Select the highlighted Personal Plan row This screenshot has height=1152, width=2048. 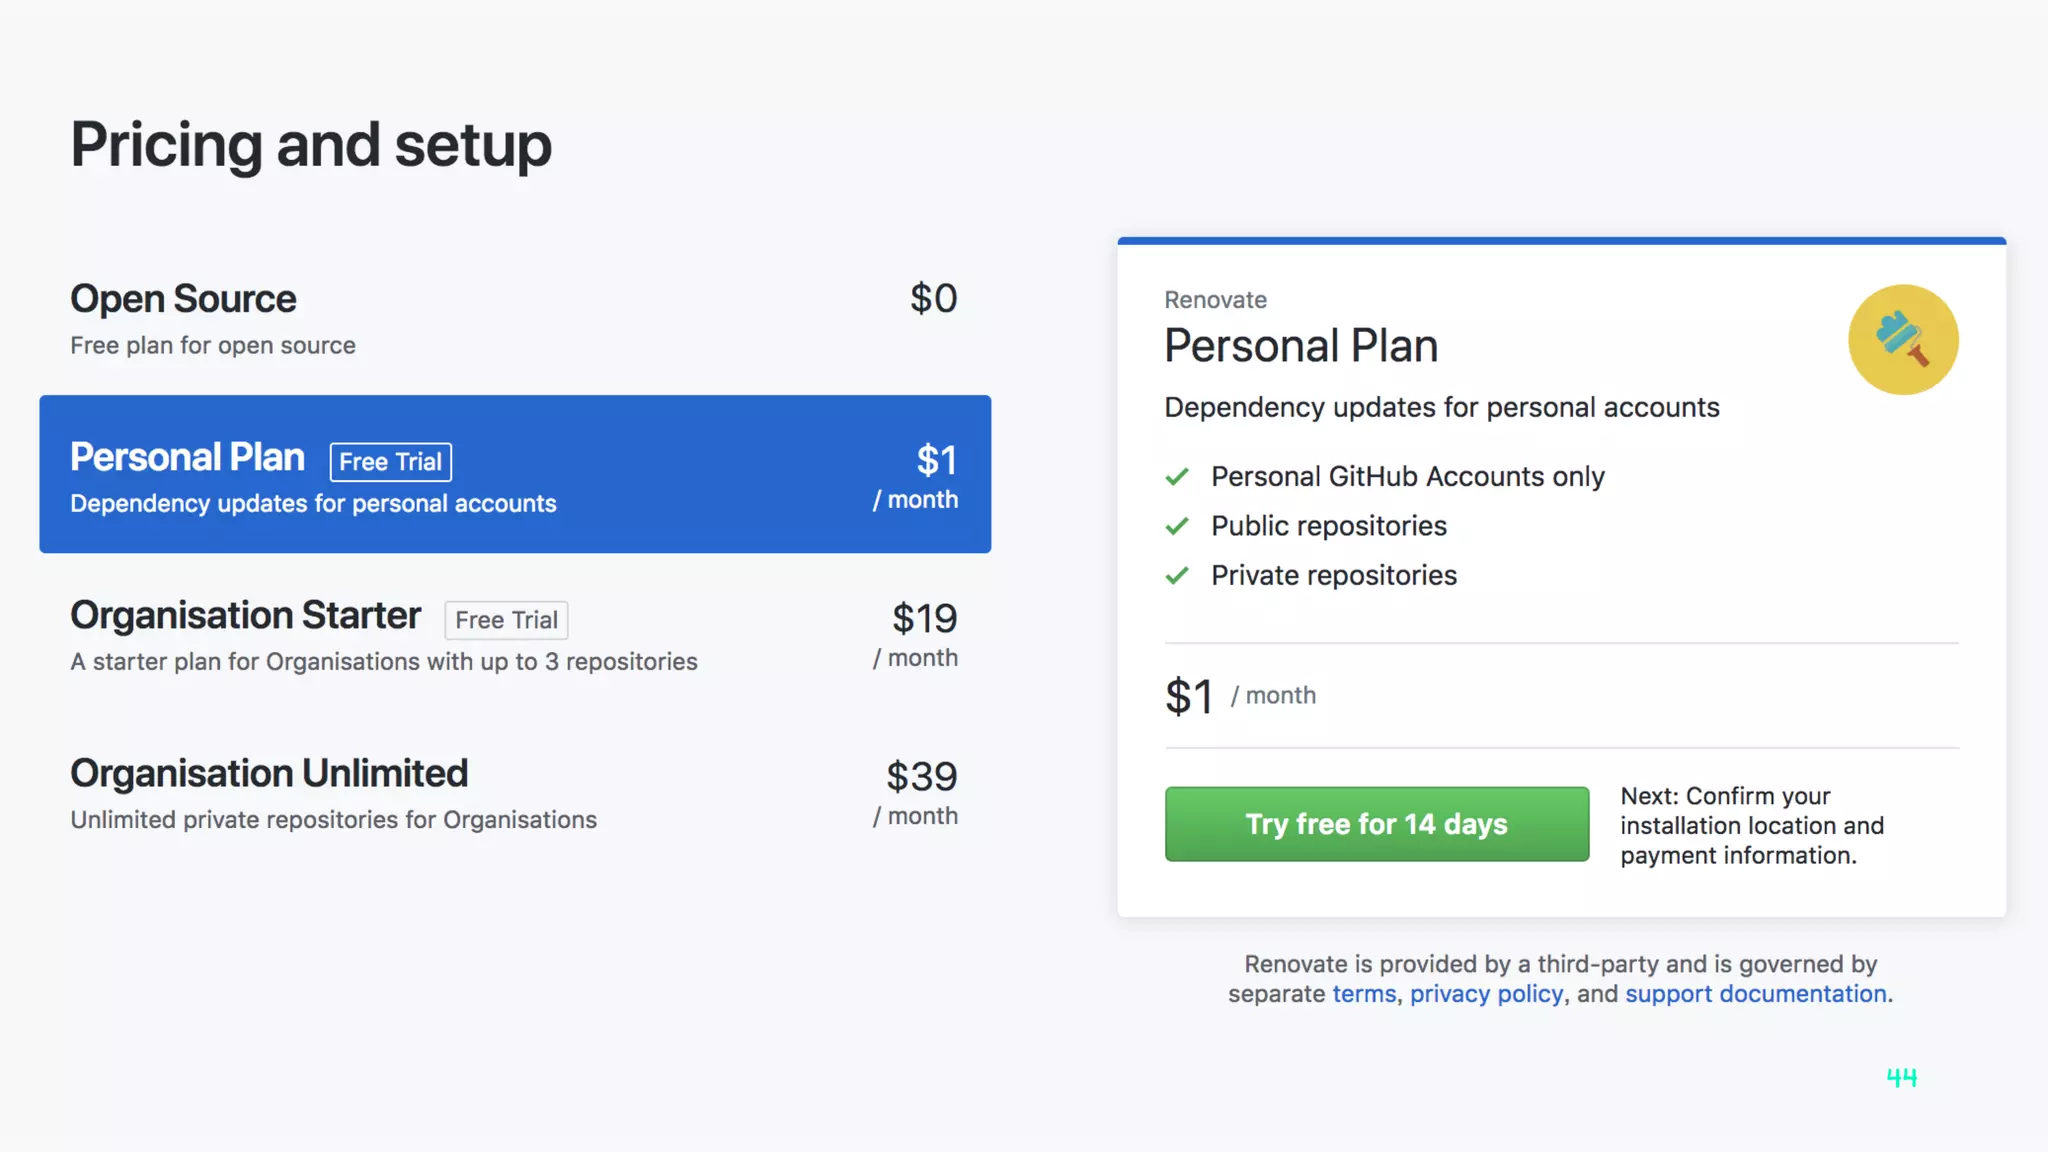(x=514, y=474)
